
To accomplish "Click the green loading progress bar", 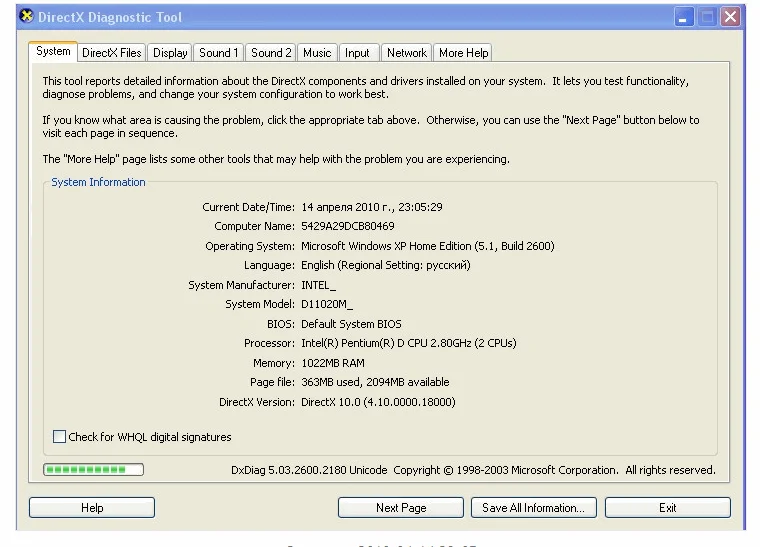I will [x=93, y=469].
